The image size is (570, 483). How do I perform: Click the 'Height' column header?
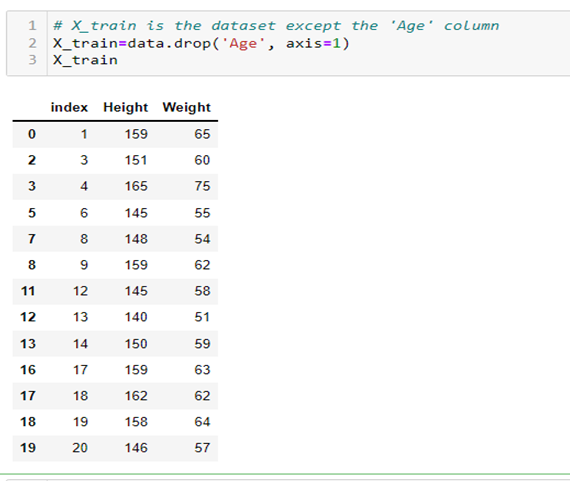click(x=125, y=107)
